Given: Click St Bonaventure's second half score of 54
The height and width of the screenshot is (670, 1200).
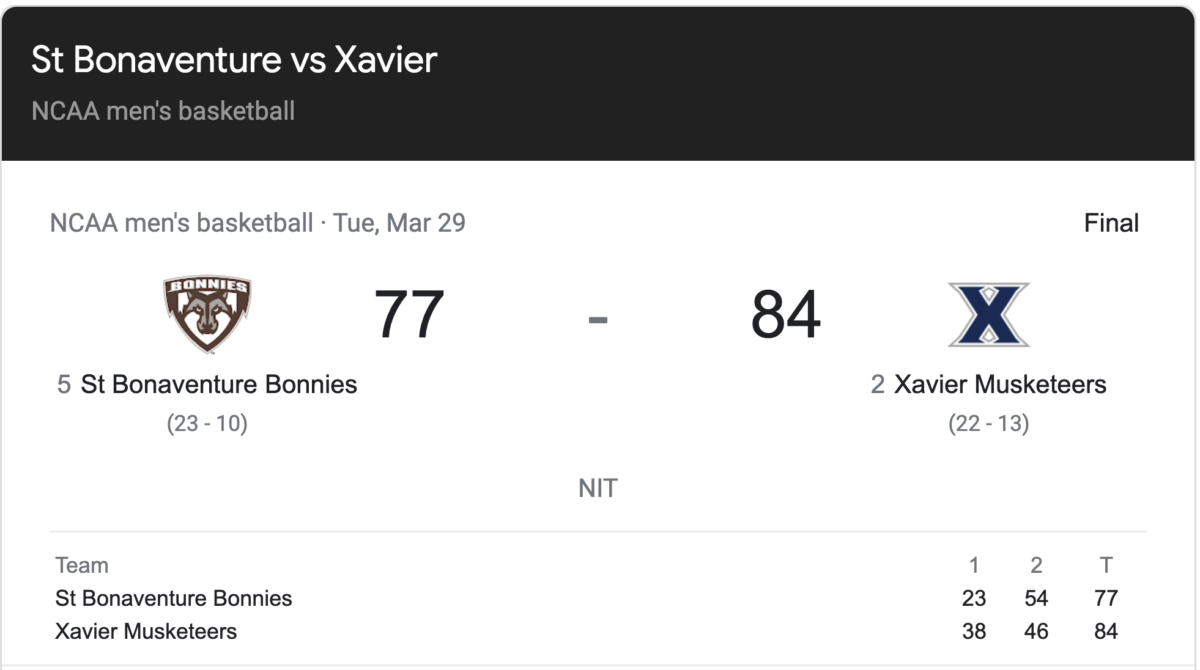Looking at the screenshot, I should click(x=1036, y=598).
